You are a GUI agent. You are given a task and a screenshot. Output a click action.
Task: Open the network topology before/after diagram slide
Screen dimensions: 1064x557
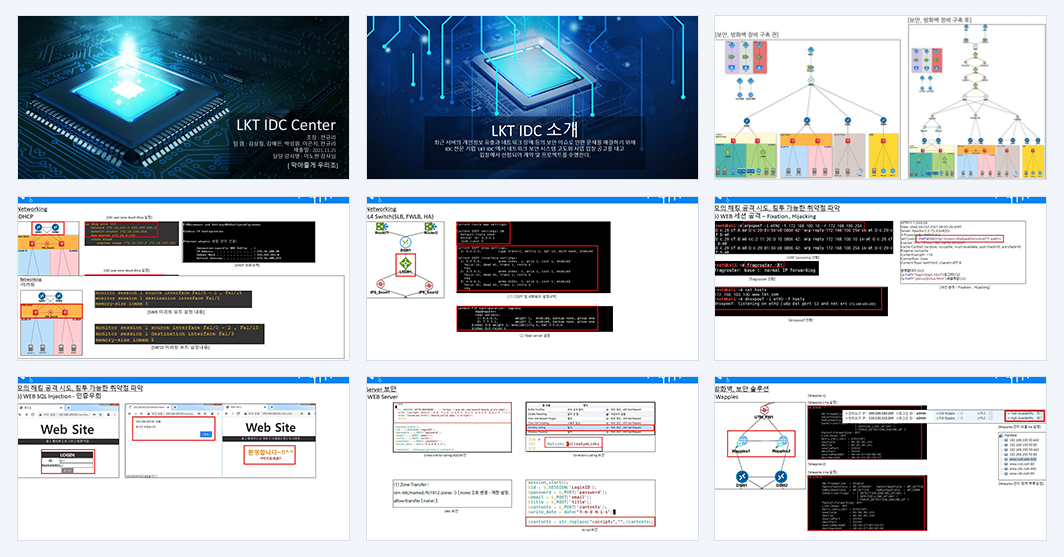pos(880,98)
